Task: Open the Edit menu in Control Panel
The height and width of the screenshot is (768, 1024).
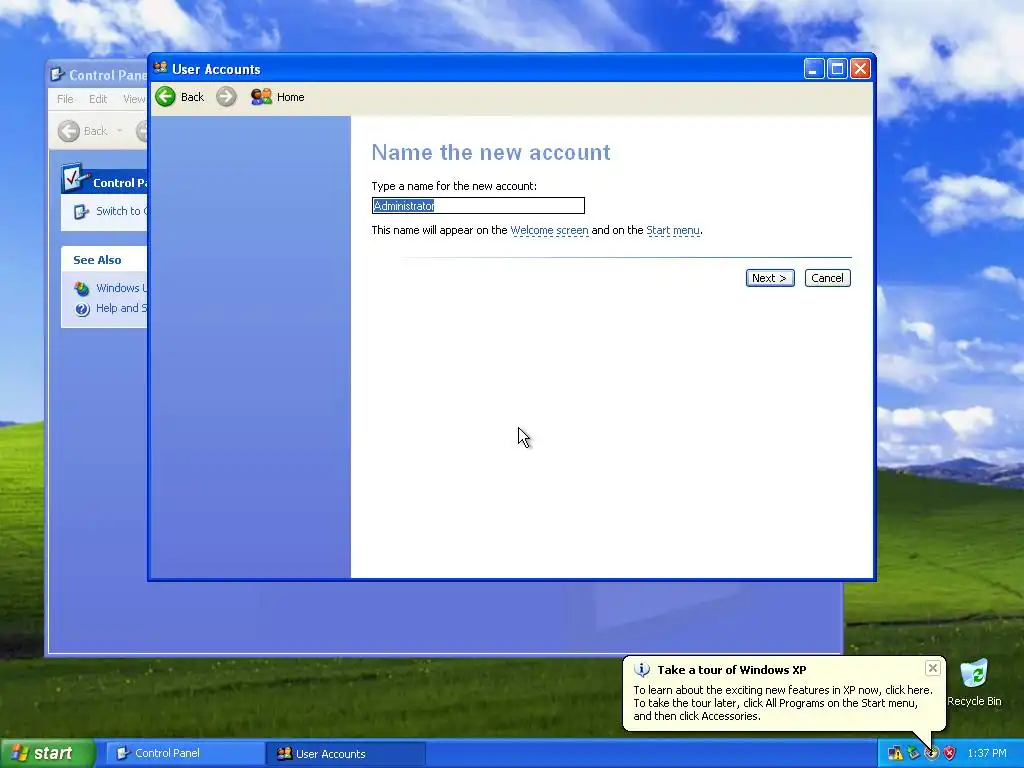Action: pos(98,99)
